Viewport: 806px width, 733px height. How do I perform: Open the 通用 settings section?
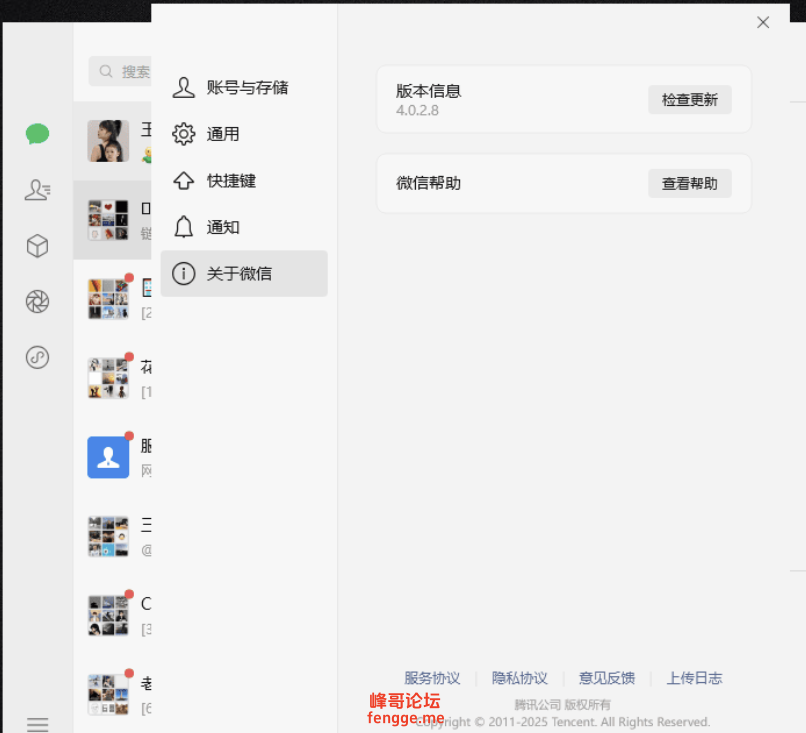click(x=244, y=134)
